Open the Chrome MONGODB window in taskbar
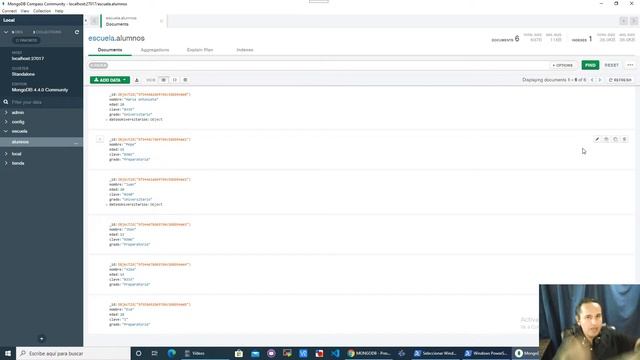 click(x=369, y=353)
